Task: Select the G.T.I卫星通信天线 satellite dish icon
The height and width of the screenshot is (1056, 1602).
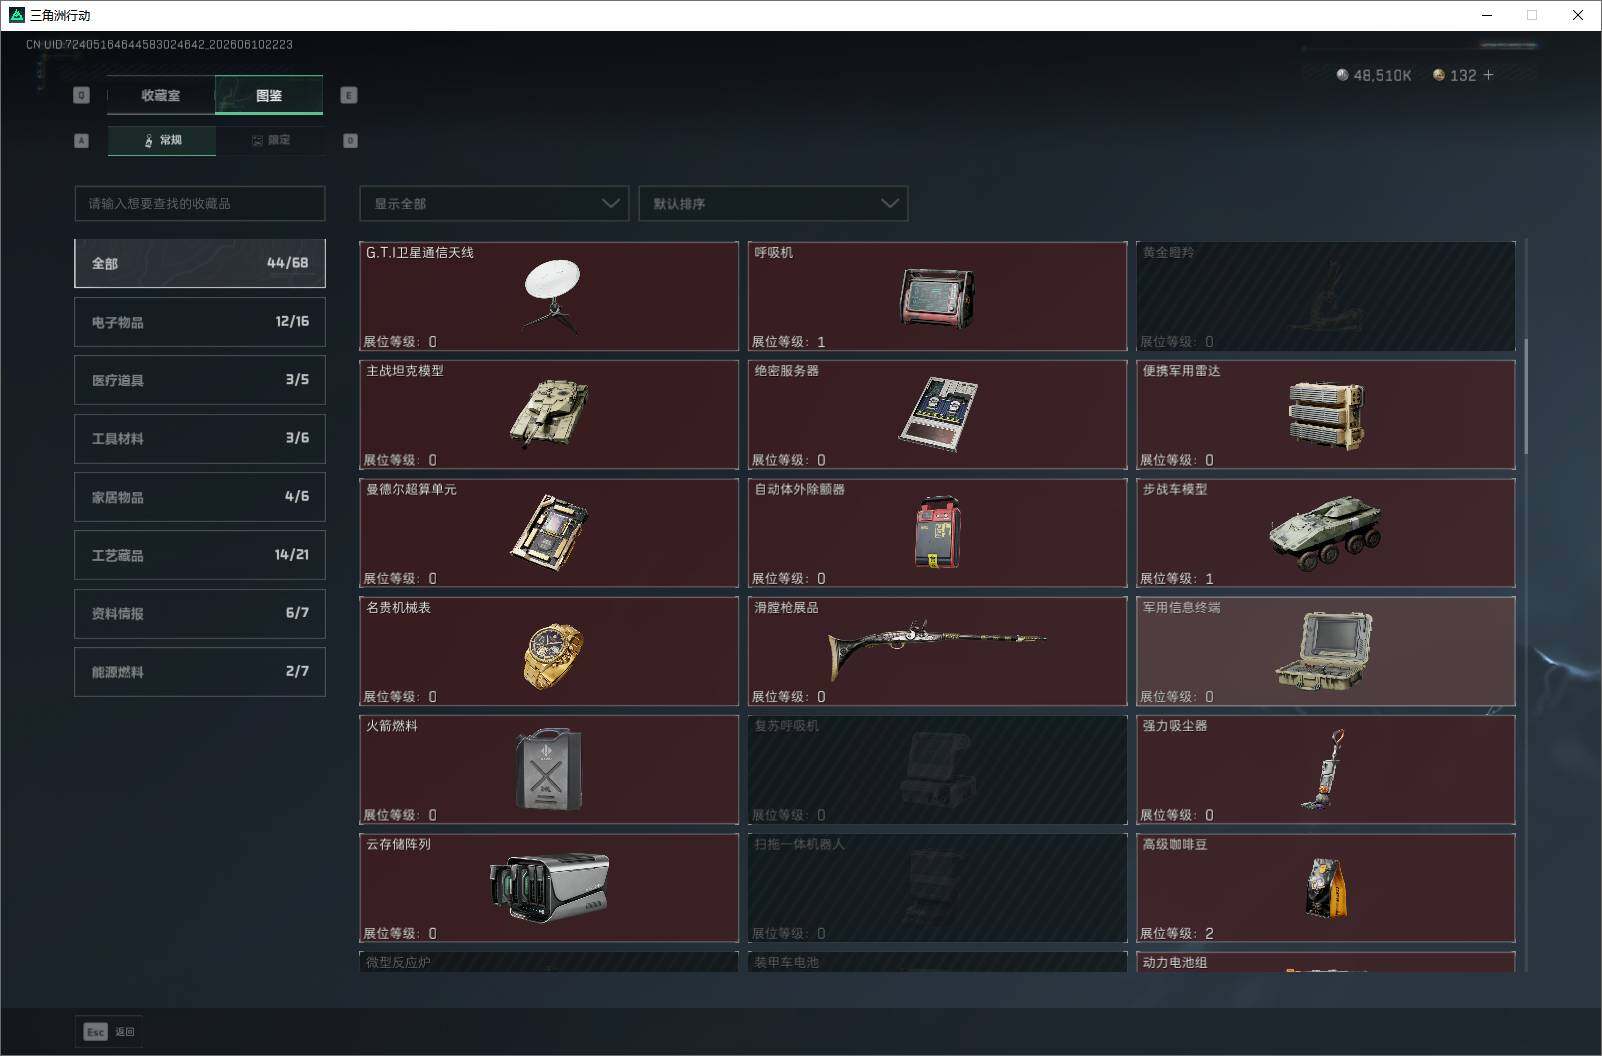Action: tap(551, 294)
